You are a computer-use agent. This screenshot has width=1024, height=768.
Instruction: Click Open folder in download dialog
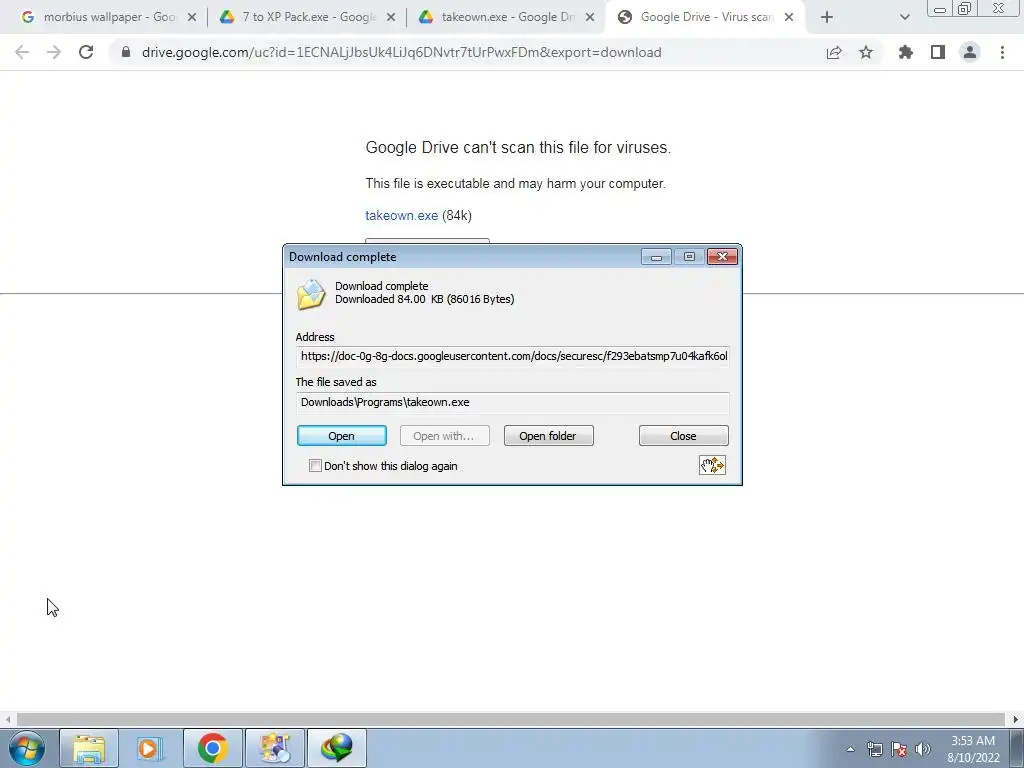[549, 436]
